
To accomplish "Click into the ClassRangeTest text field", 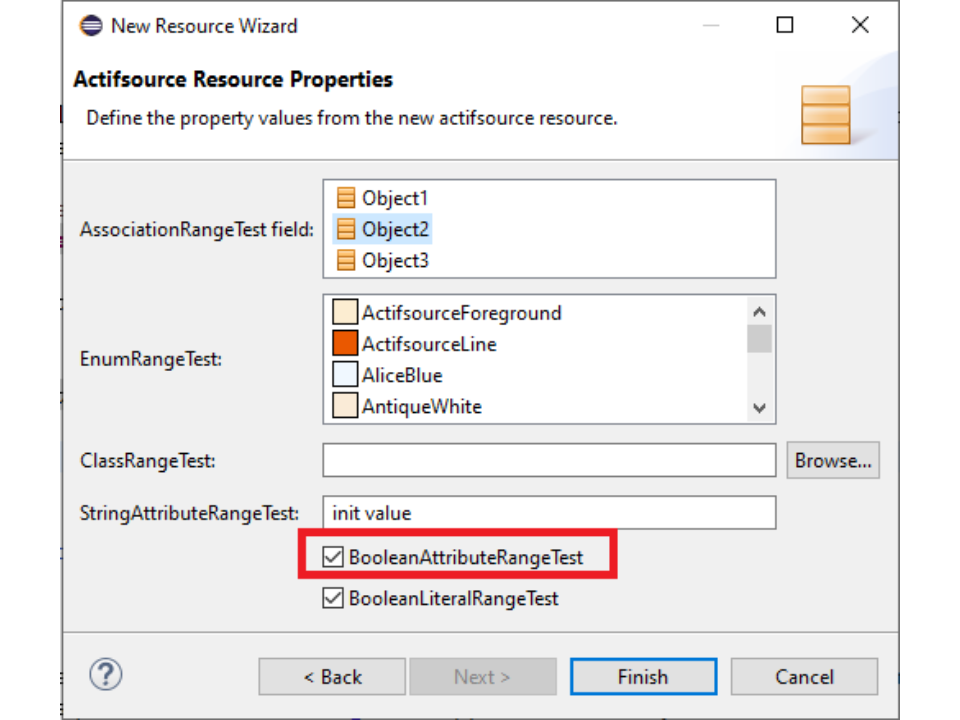I will coord(548,461).
